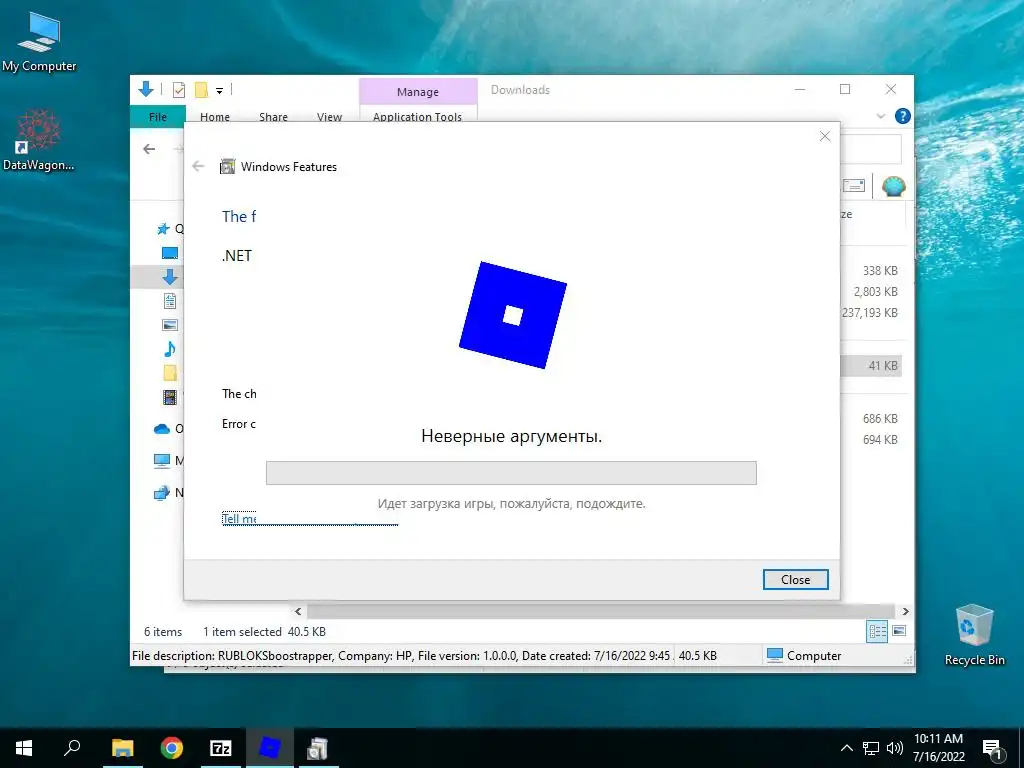Viewport: 1024px width, 768px height.
Task: Click New Folder quick access icon
Action: point(201,90)
